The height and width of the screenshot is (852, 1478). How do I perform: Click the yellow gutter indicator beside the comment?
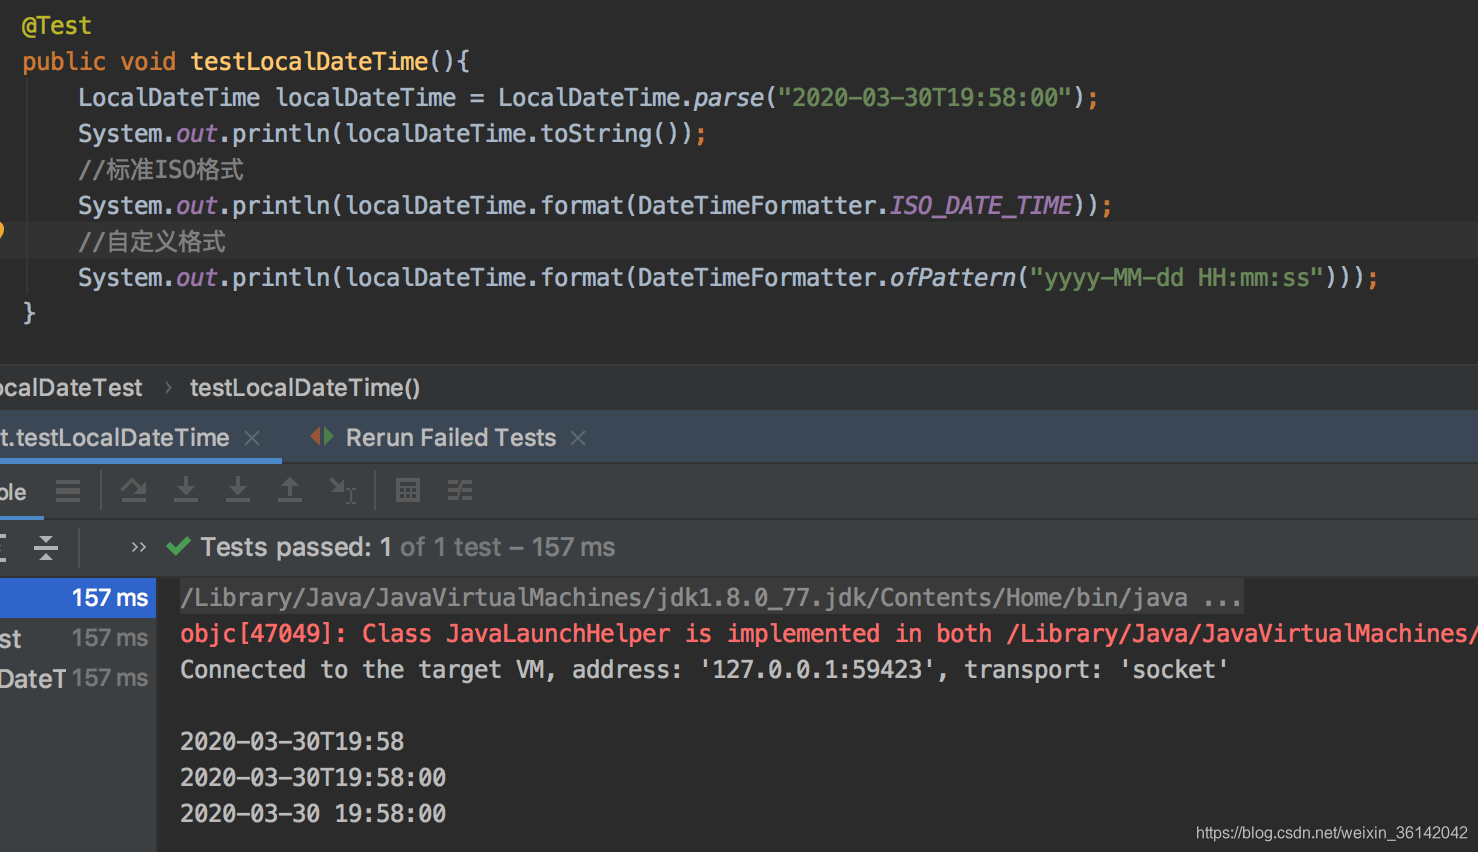click(x=2, y=231)
